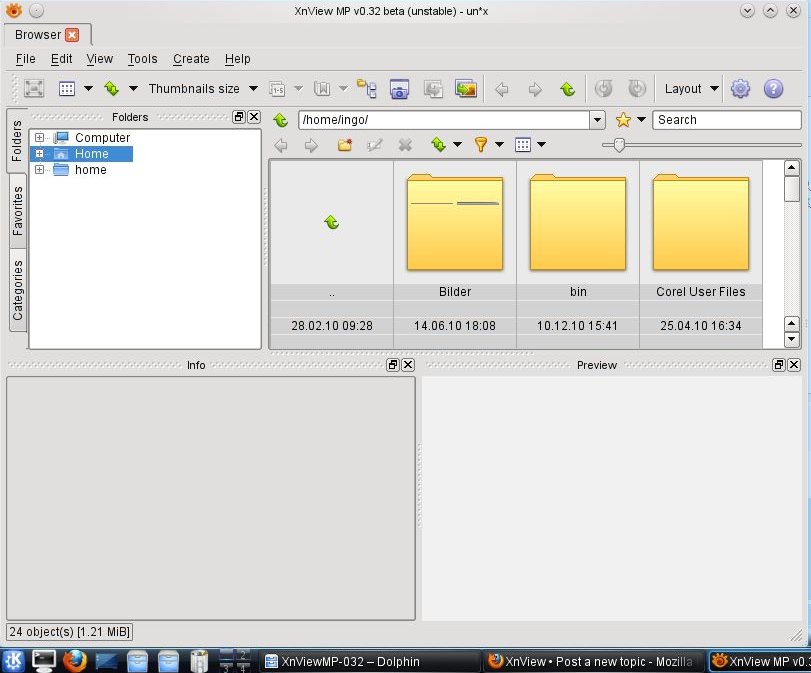Open the Create menu
This screenshot has width=811, height=673.
pos(191,59)
